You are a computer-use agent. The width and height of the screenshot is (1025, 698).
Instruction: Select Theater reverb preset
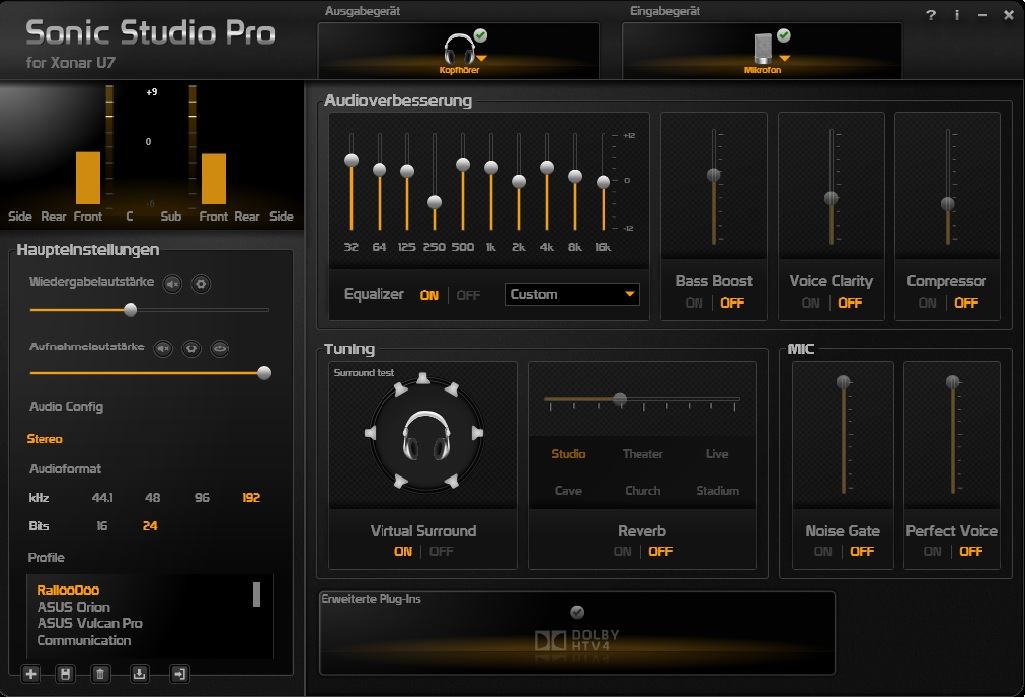[x=643, y=454]
